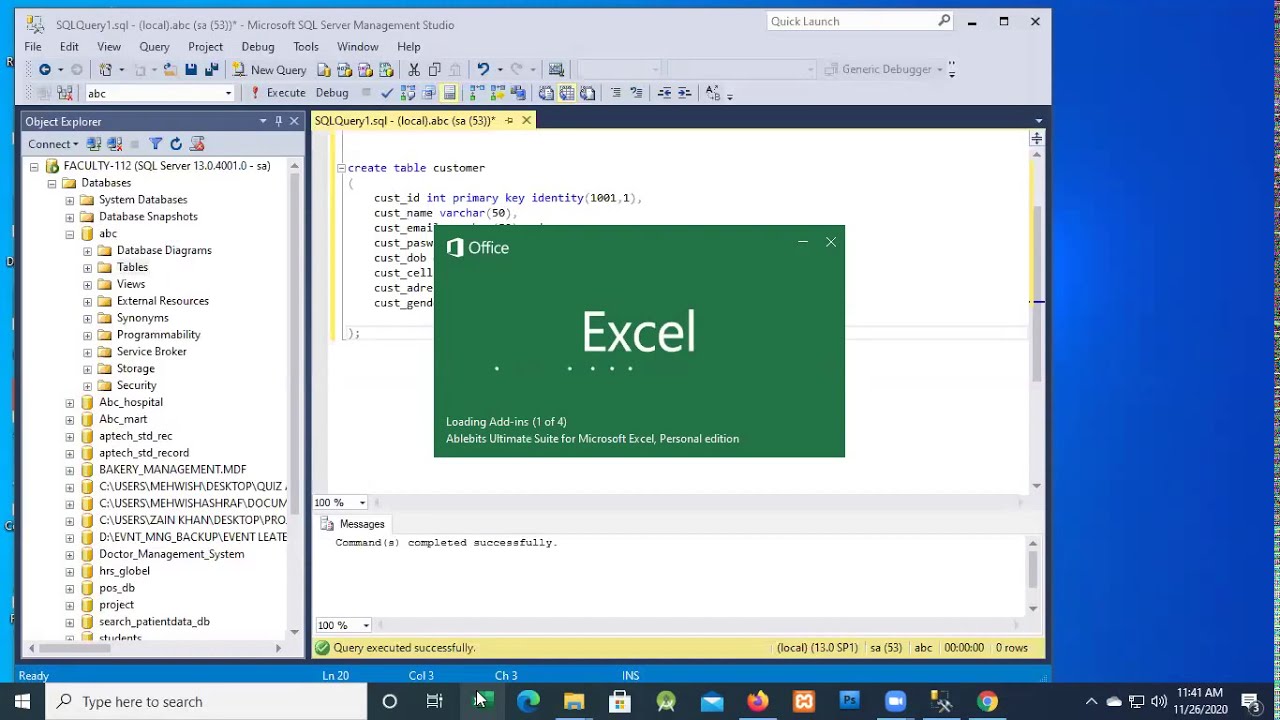1280x720 pixels.
Task: Expand the Tables folder
Action: pyautogui.click(x=87, y=268)
